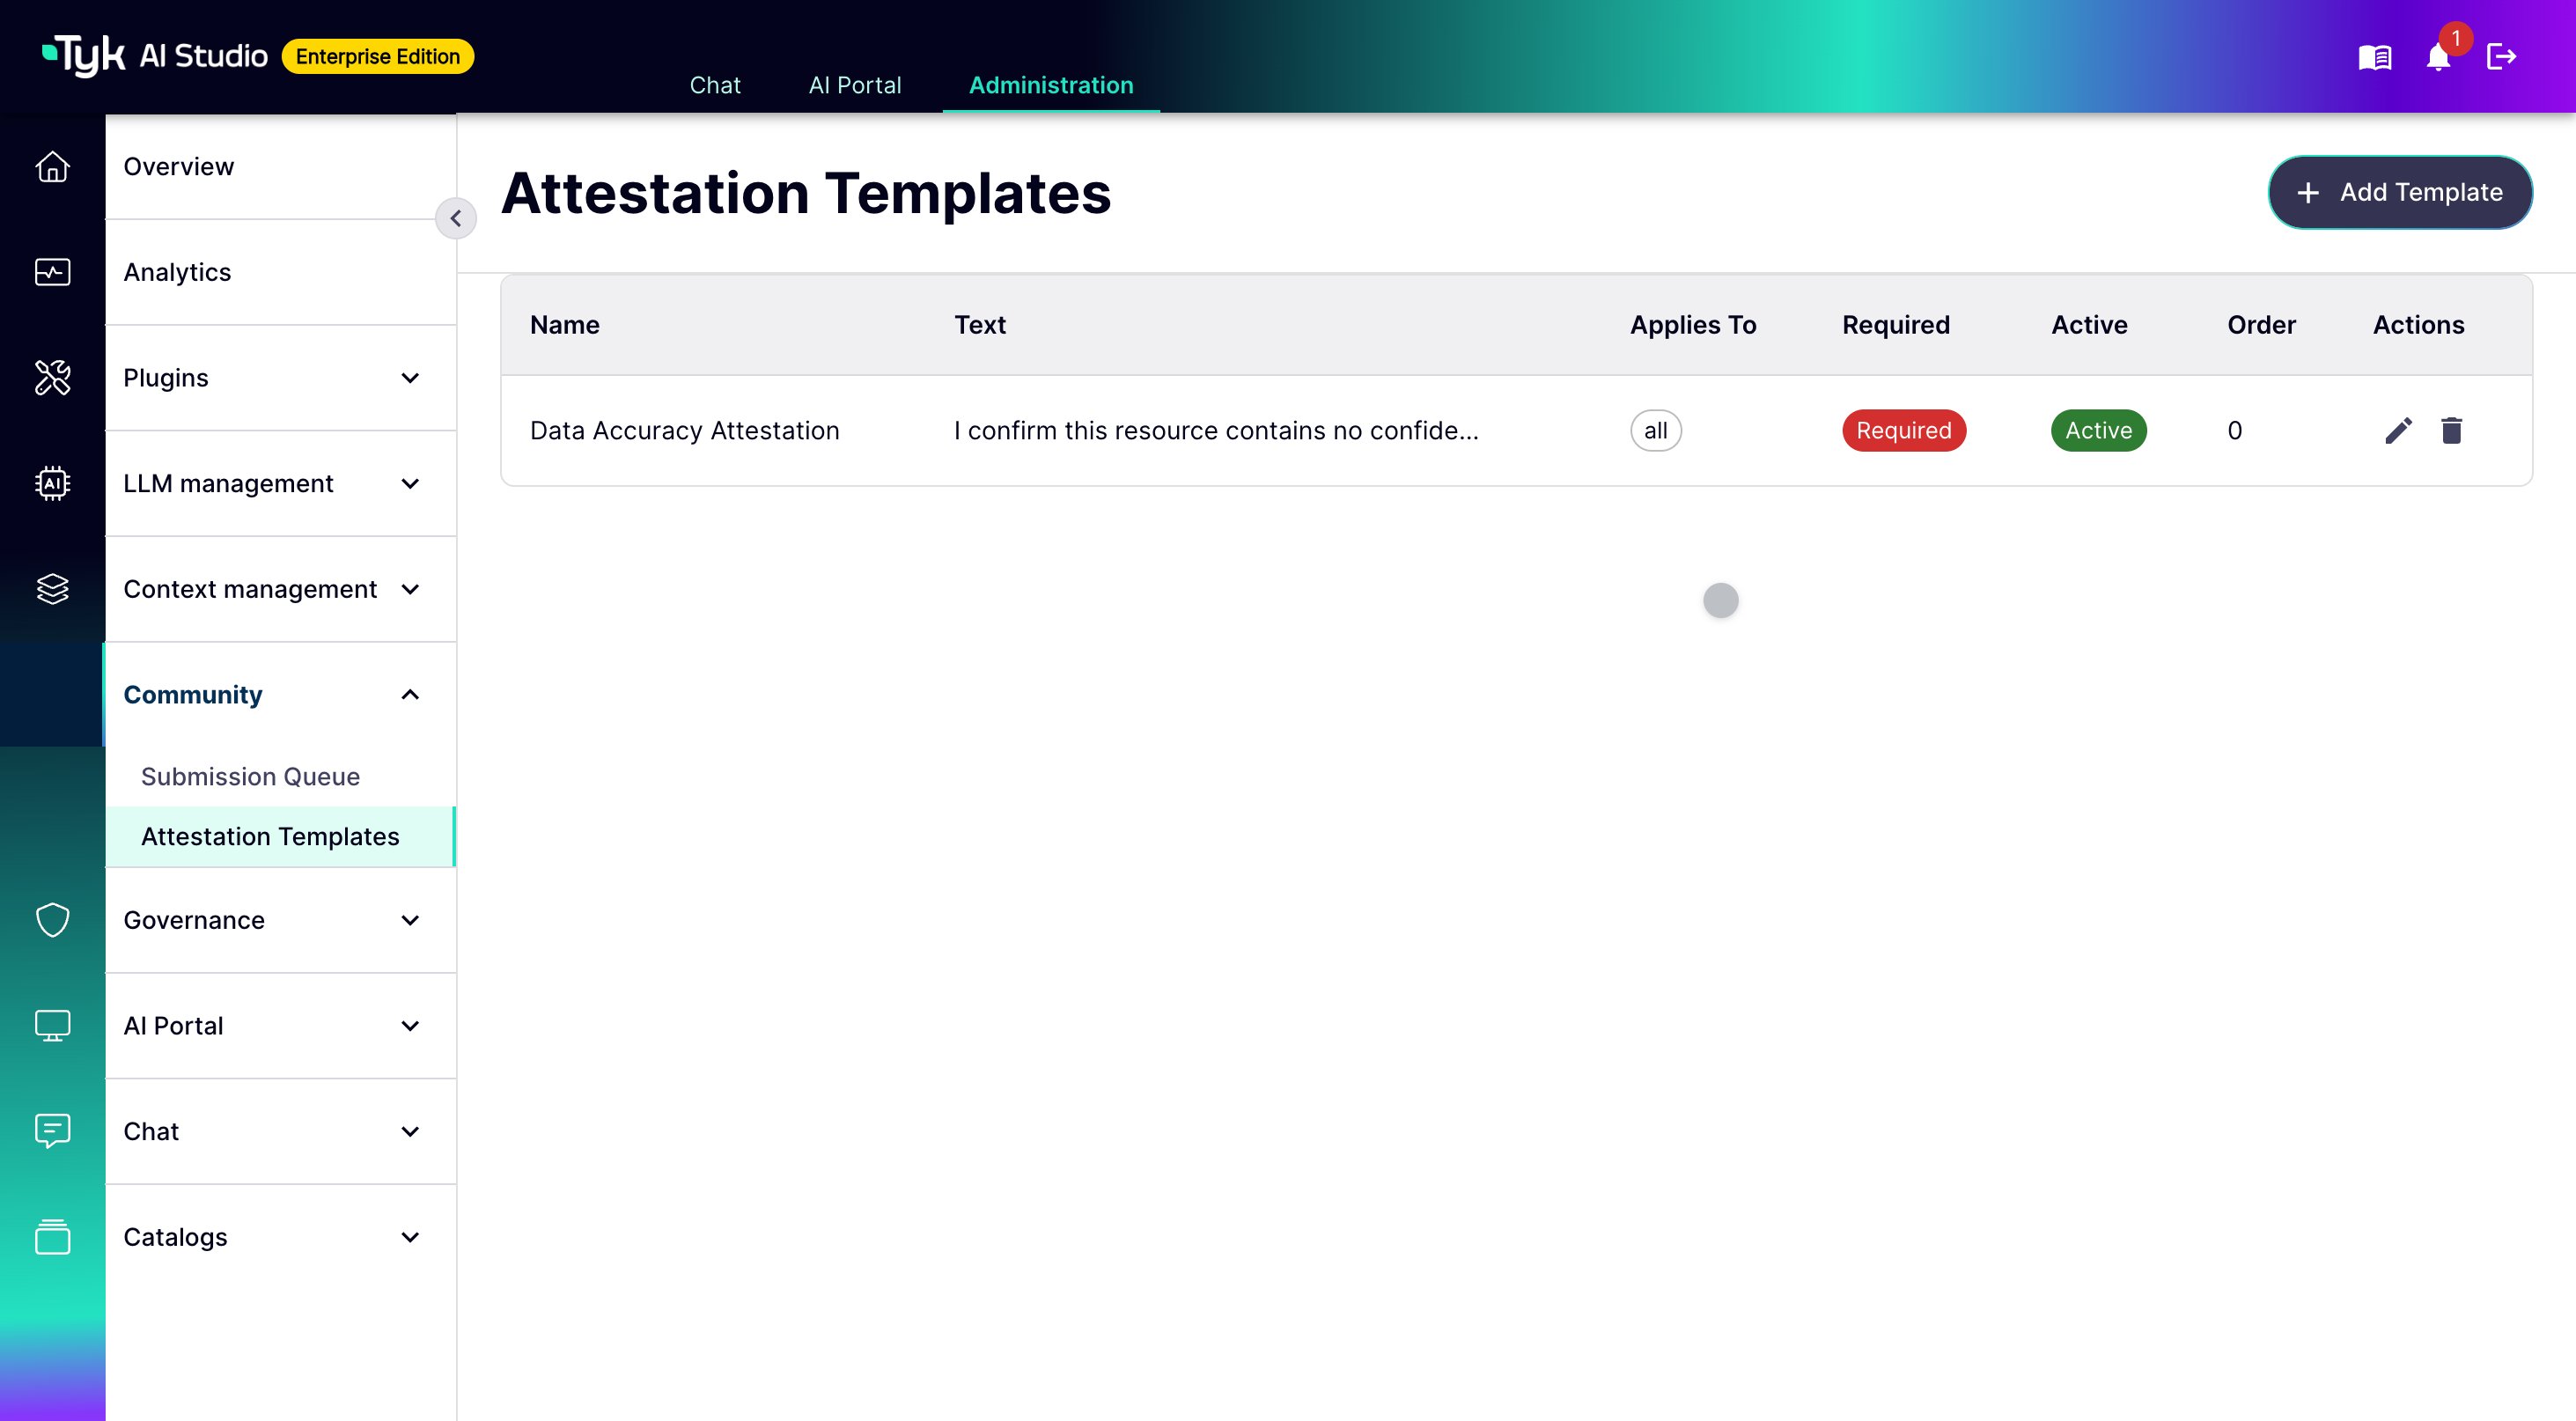
Task: Click the Tyk AI Studio logo
Action: 155,56
